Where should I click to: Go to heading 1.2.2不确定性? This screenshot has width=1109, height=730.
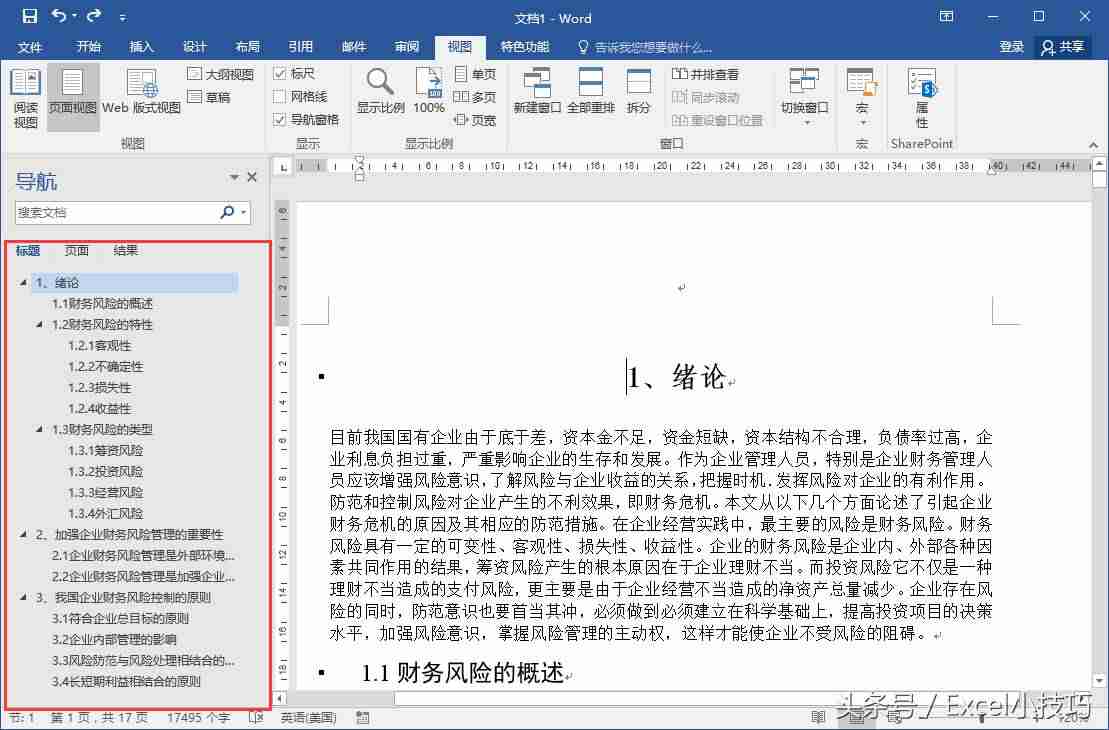point(105,366)
